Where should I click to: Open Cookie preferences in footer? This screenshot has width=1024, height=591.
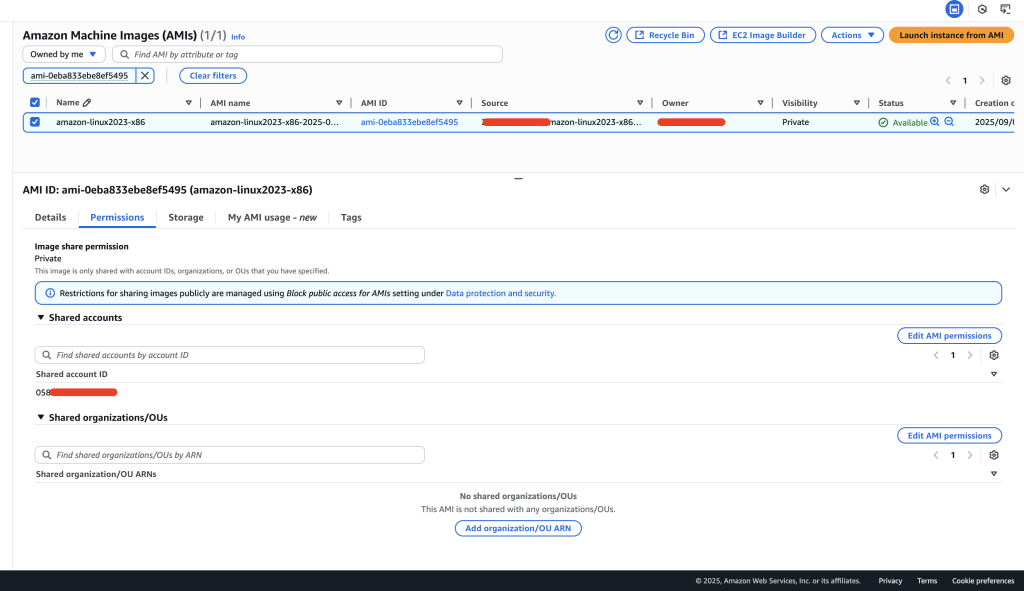pos(983,581)
